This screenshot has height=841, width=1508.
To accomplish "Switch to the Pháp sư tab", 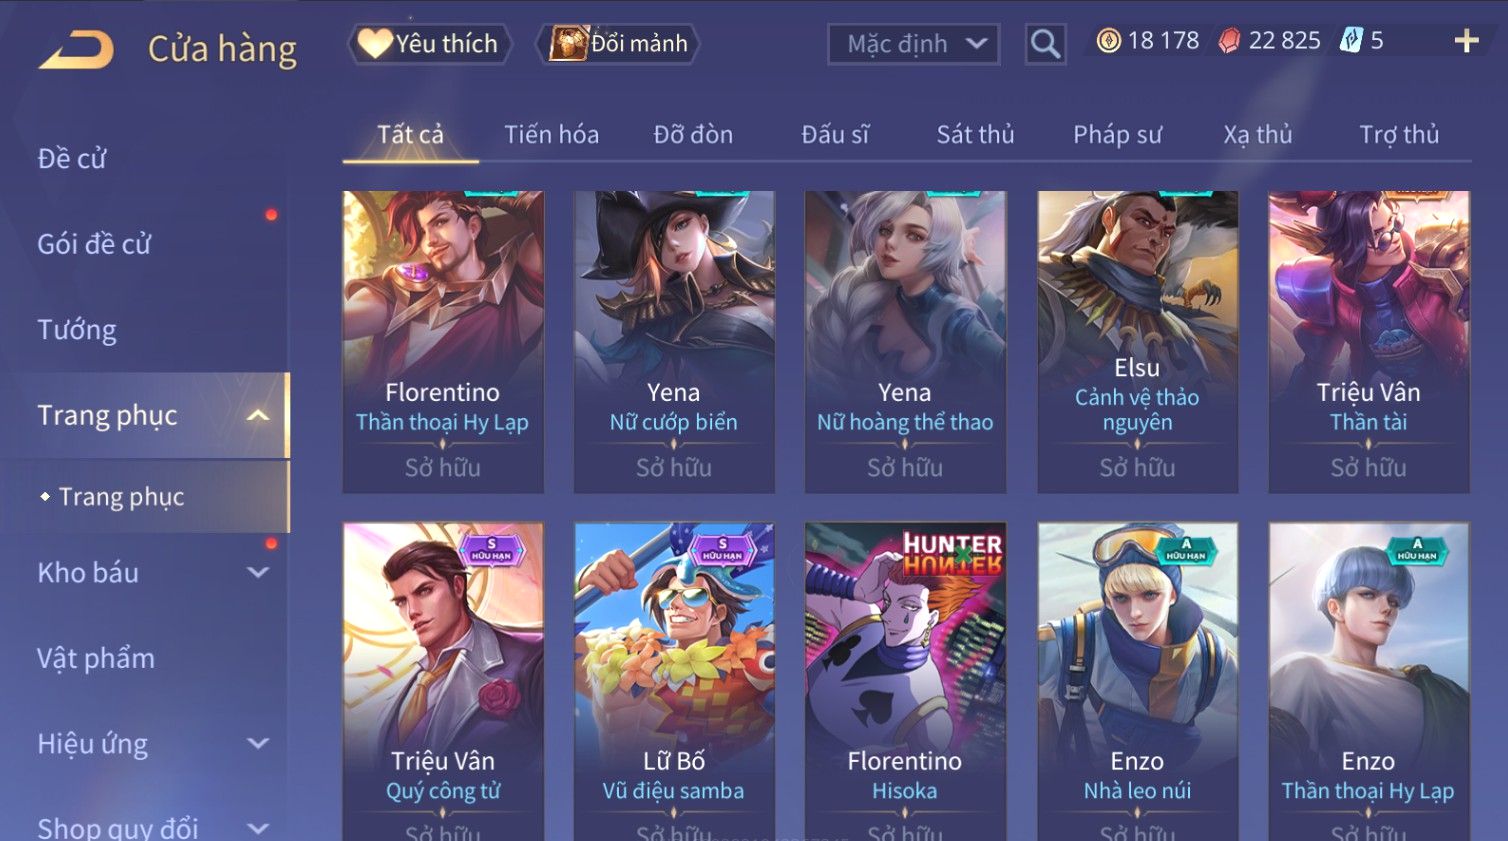I will pos(1117,135).
